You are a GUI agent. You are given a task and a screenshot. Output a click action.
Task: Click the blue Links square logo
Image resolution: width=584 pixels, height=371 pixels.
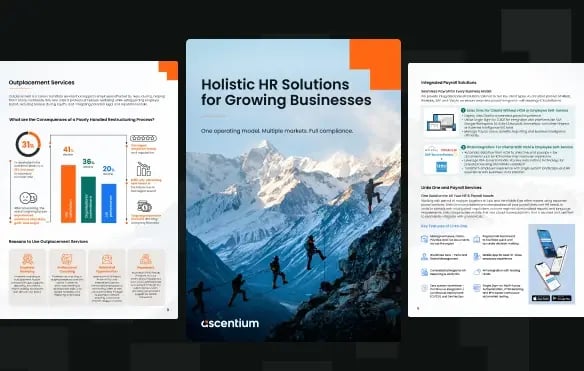click(441, 167)
